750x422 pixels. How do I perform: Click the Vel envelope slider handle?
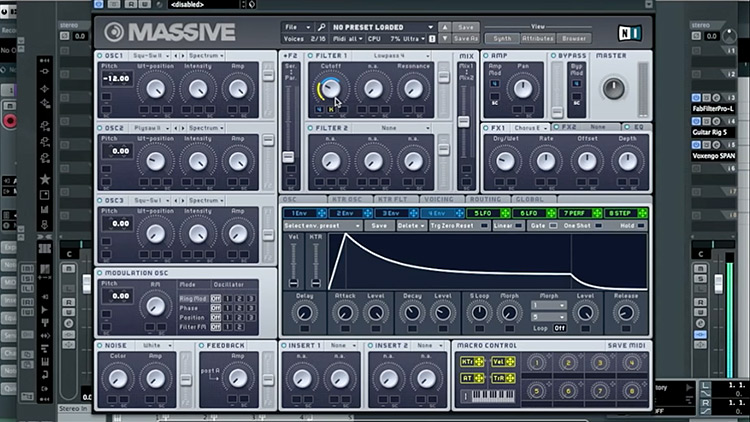pos(293,283)
